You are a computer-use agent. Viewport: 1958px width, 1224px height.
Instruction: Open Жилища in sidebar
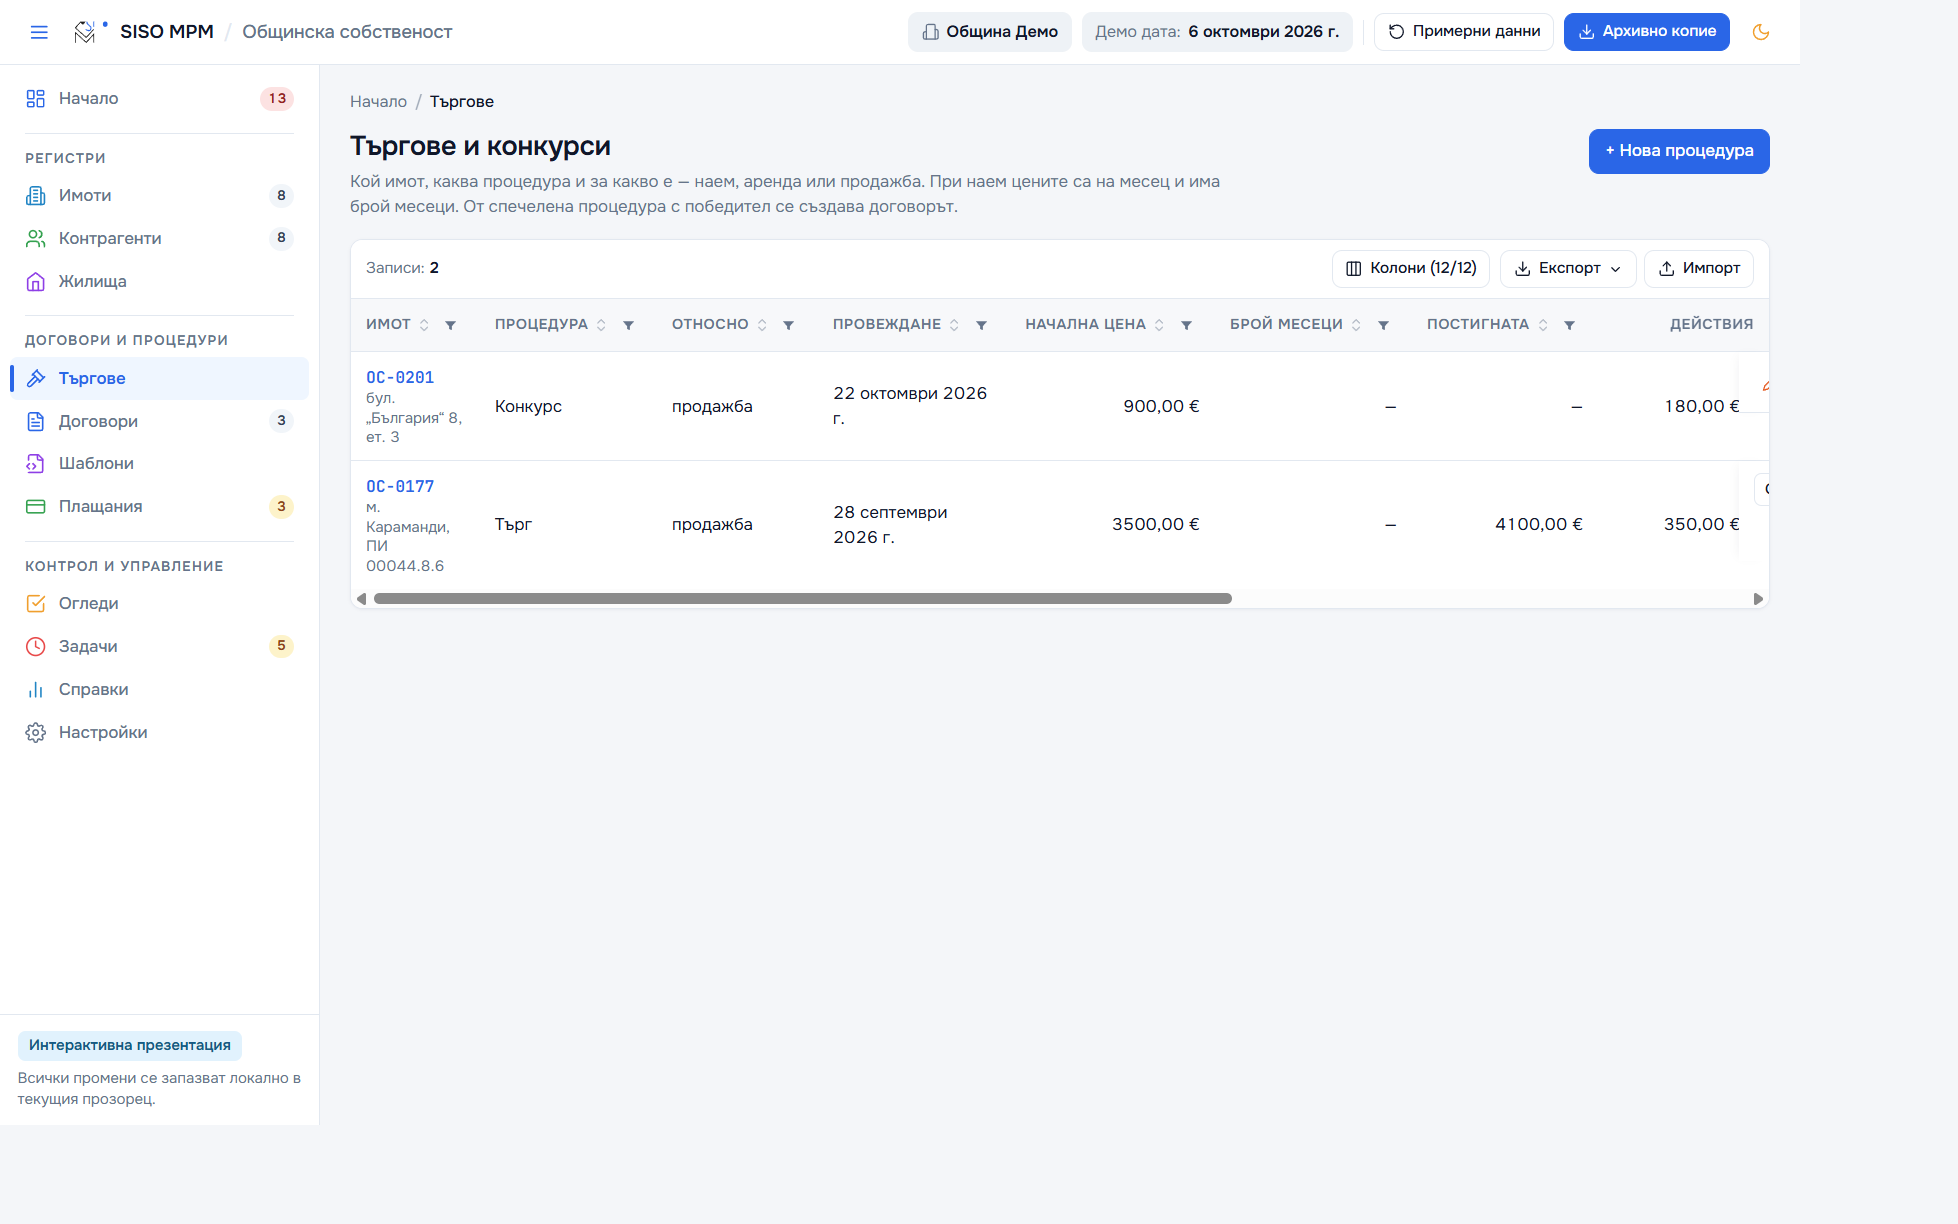coord(159,281)
